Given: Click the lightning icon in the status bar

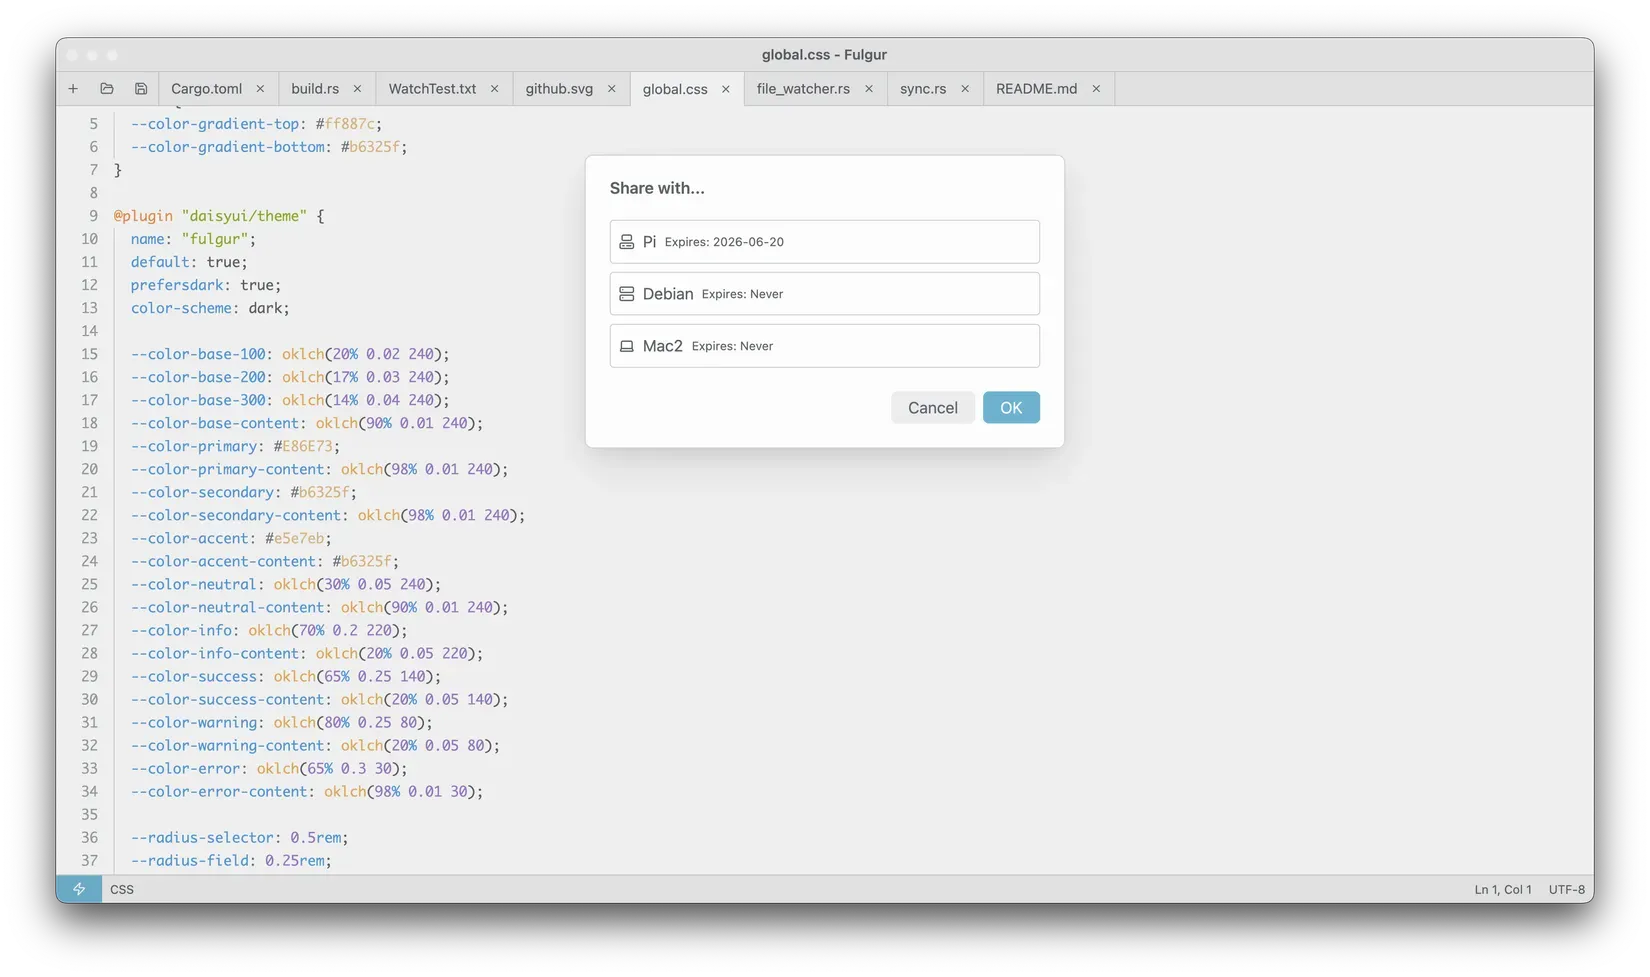Looking at the screenshot, I should (x=79, y=888).
